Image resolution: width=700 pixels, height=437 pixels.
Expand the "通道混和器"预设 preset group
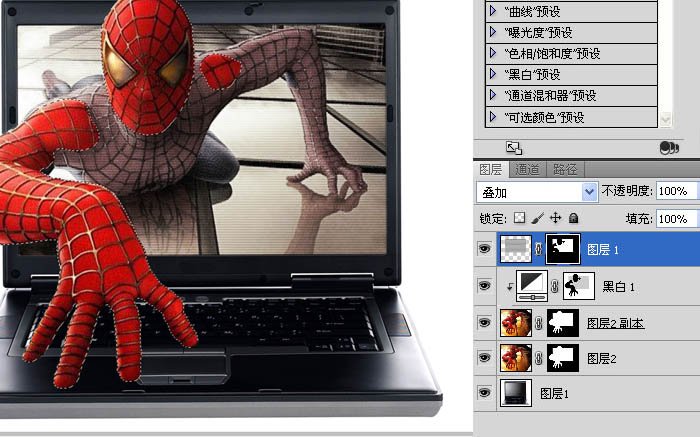pos(492,96)
